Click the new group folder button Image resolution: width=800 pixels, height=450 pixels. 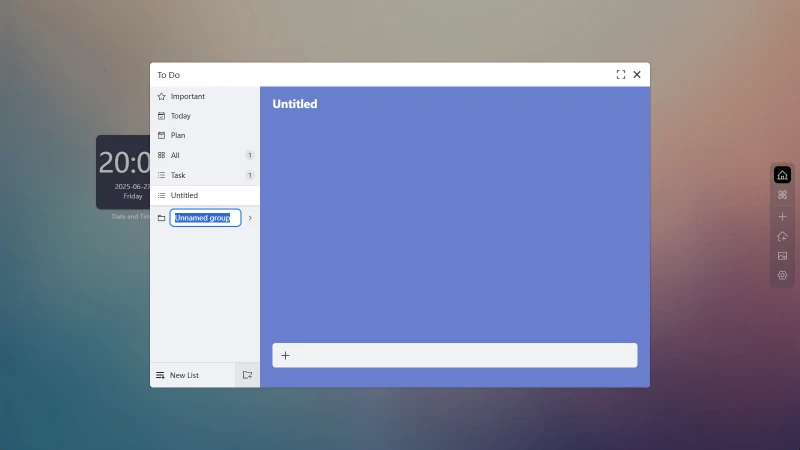click(247, 375)
